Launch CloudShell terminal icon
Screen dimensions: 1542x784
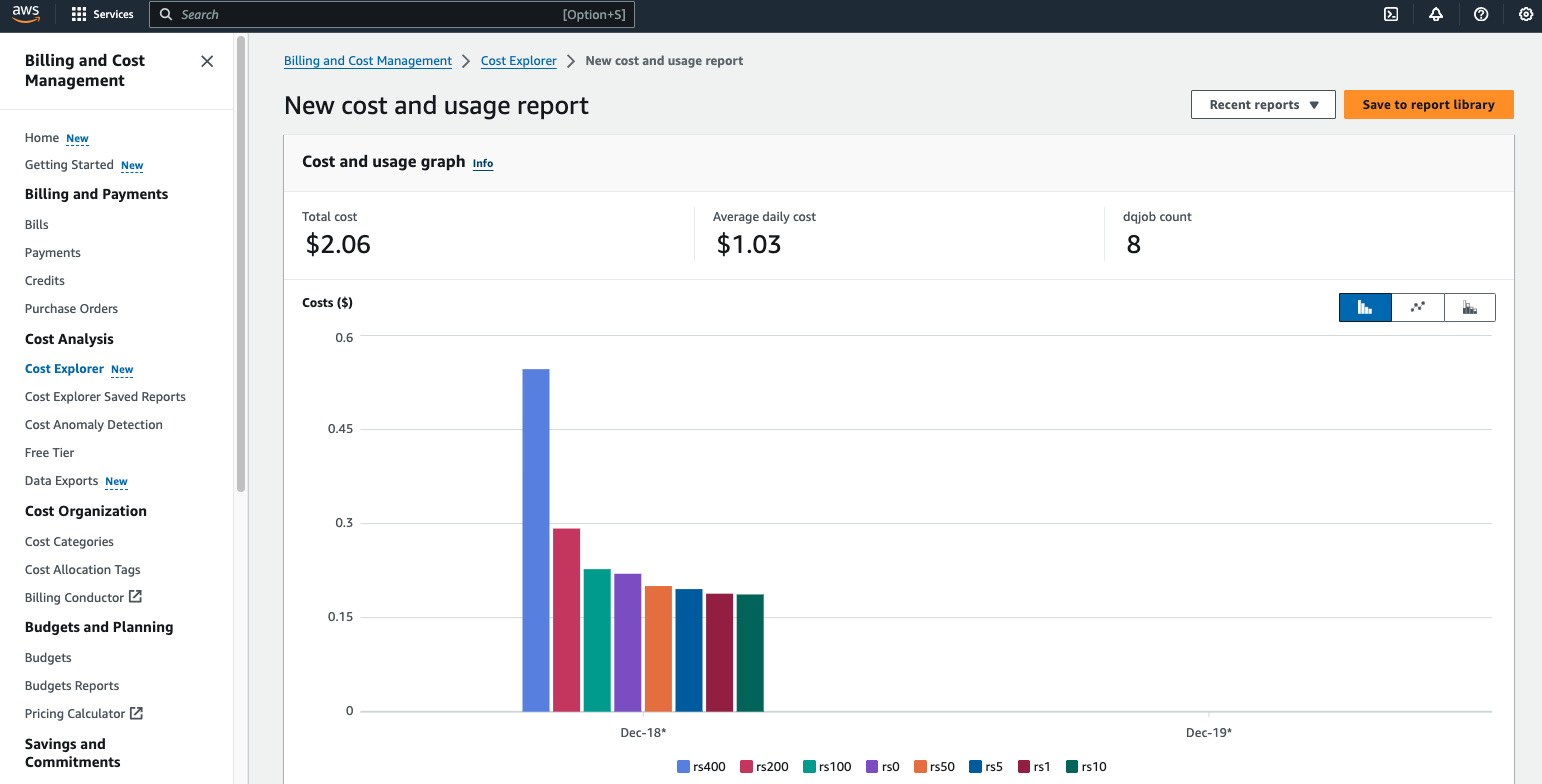(1391, 14)
